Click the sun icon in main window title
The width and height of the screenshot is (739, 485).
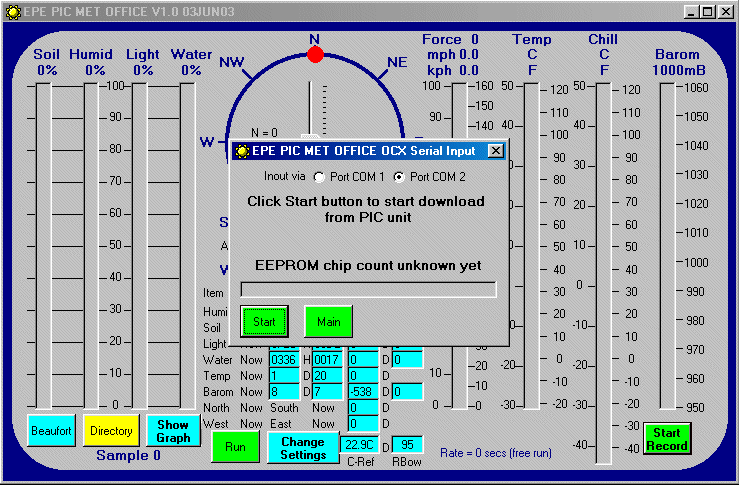tap(14, 12)
